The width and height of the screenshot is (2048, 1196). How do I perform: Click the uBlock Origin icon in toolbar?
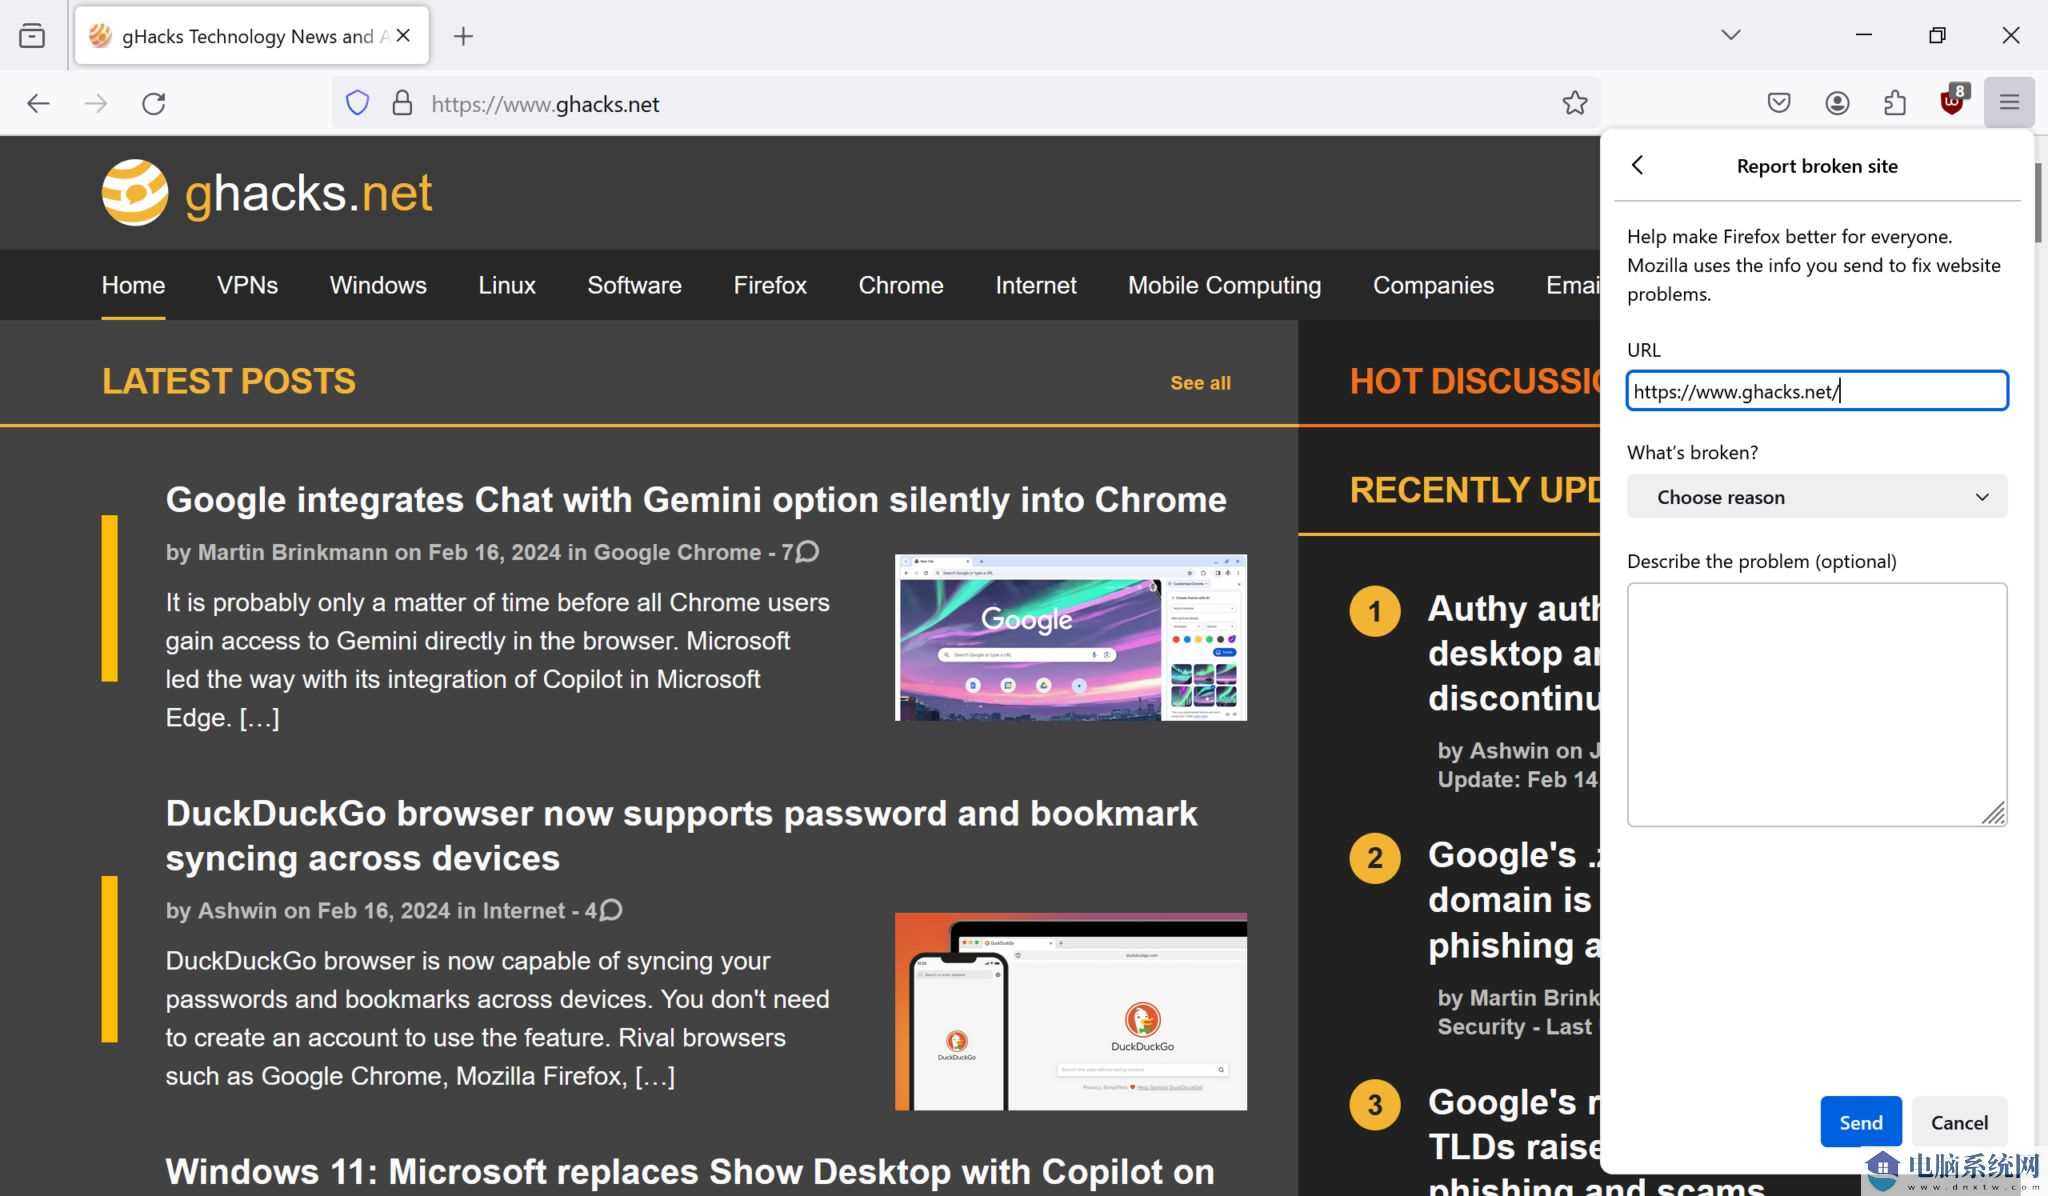click(x=1950, y=103)
